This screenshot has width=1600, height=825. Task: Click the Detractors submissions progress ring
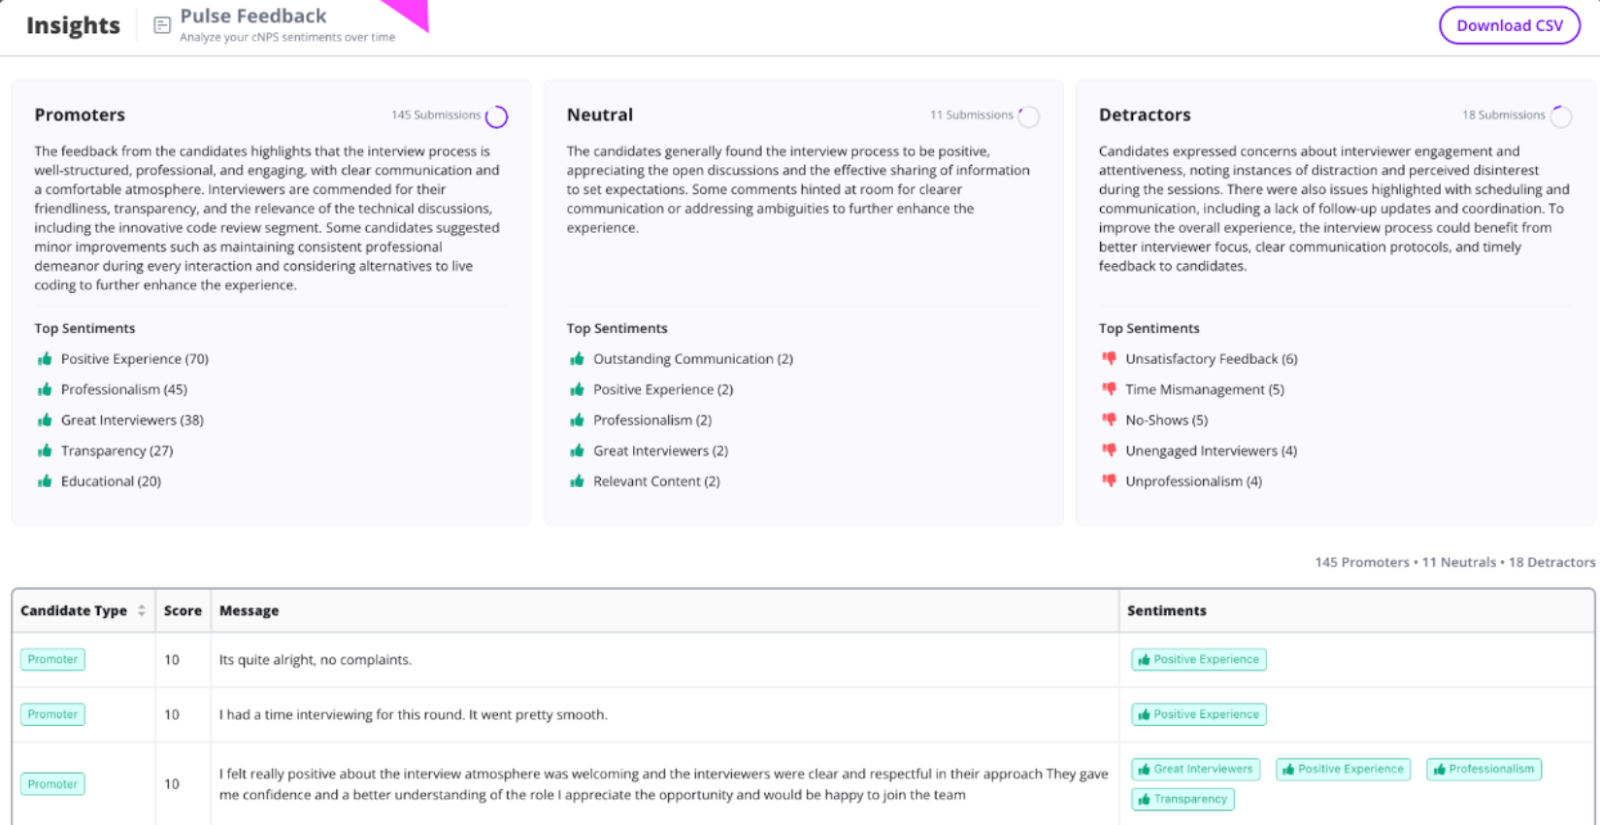(x=1560, y=117)
